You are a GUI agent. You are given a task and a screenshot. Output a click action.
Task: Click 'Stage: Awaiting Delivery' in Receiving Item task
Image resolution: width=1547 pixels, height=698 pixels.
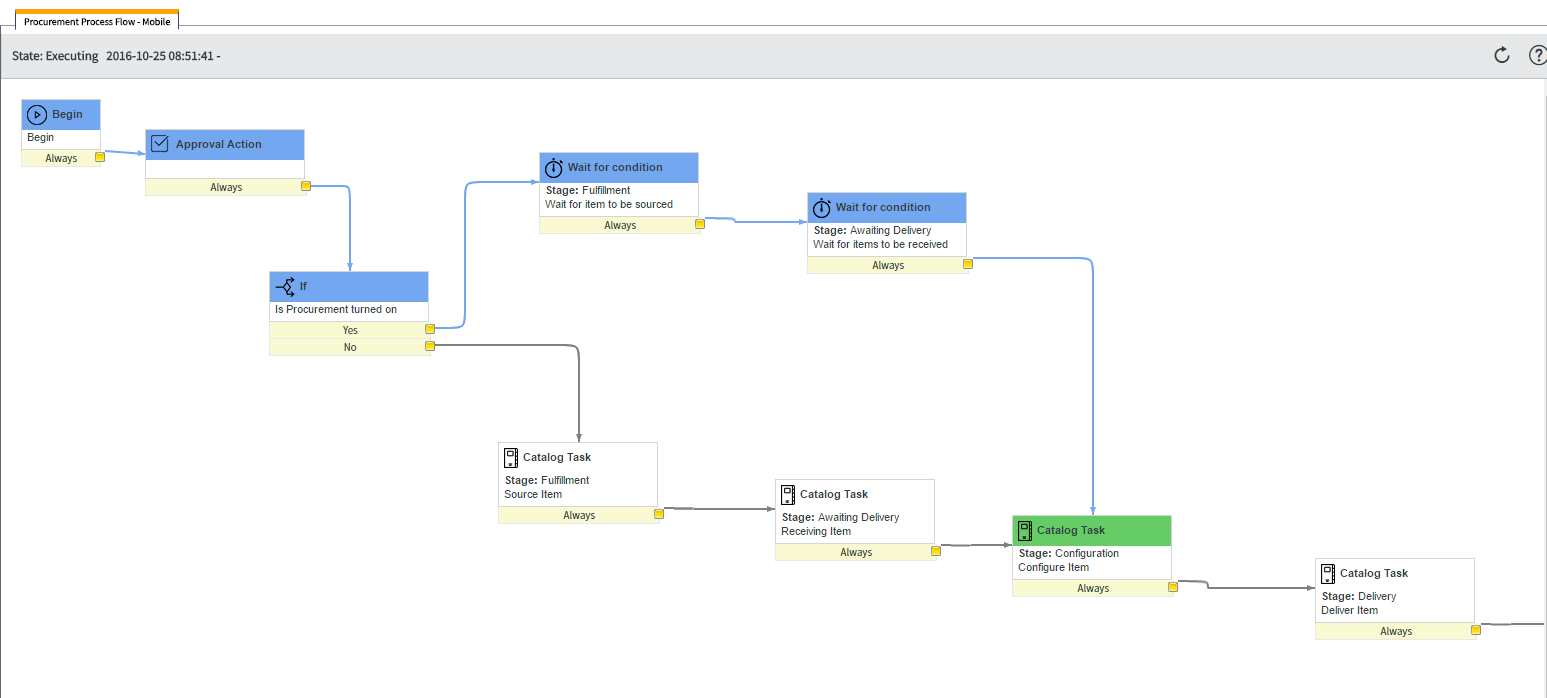click(x=840, y=517)
